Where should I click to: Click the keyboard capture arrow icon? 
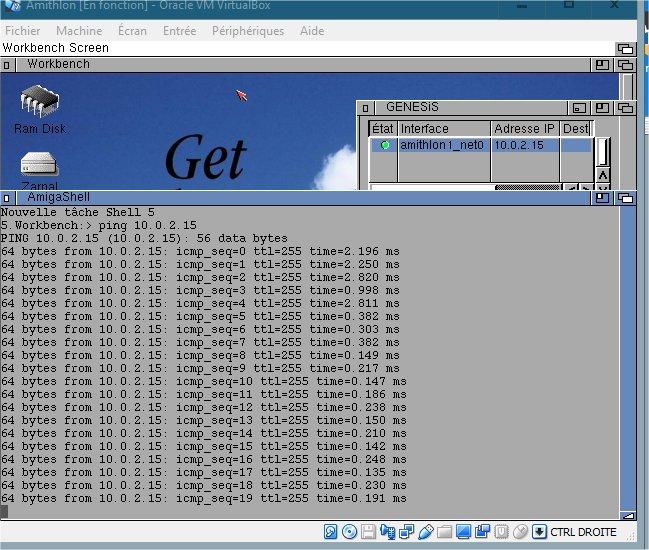tap(539, 532)
